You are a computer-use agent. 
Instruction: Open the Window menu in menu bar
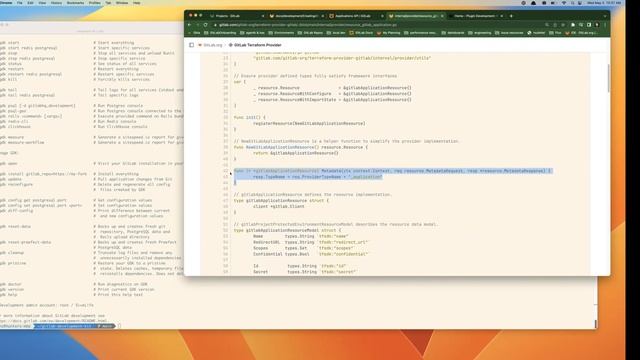[x=122, y=3]
